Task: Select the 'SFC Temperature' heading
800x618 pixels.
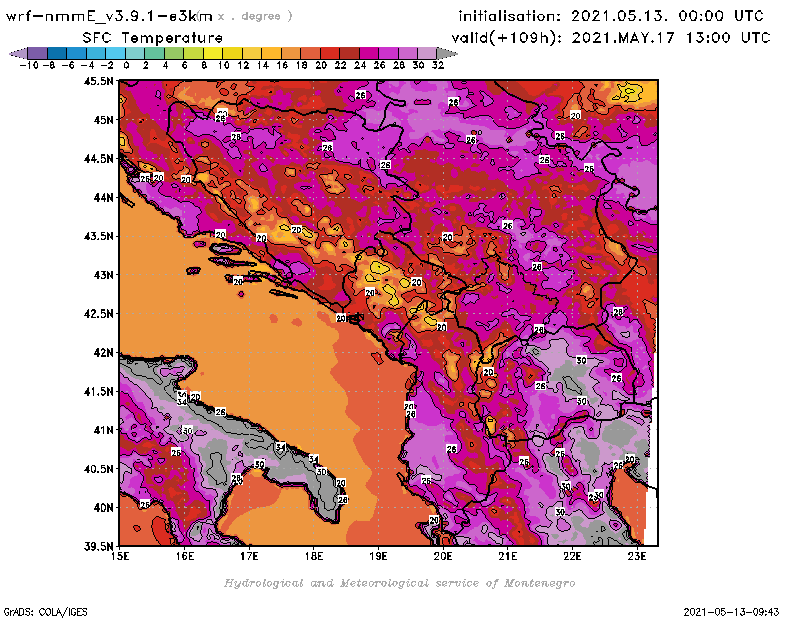Action: pos(153,38)
